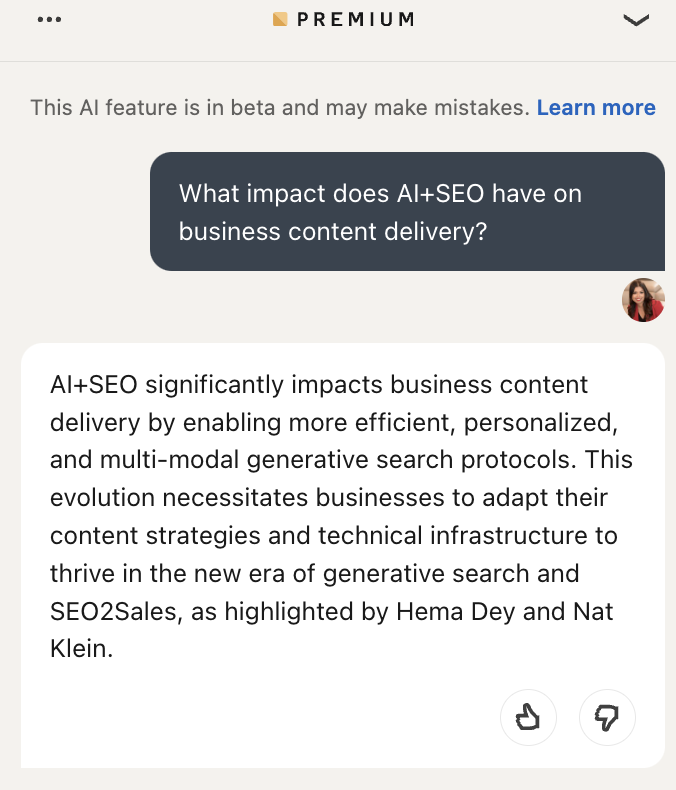Click "technical infrastructure" in the AI answer

[453, 536]
